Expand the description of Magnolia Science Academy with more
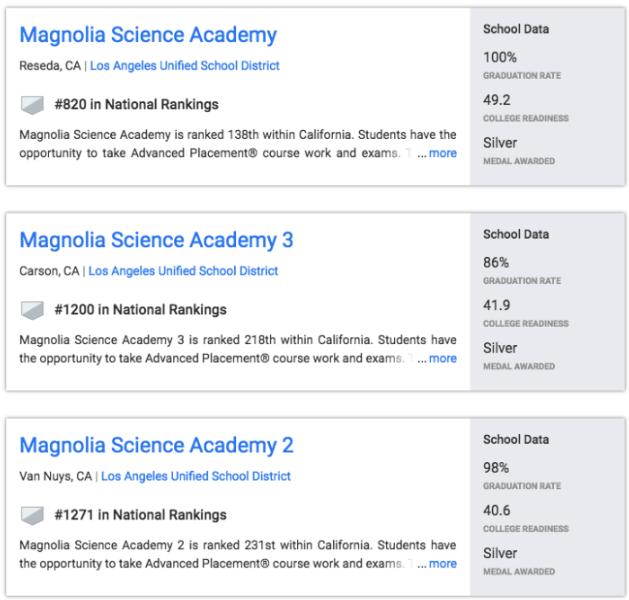 point(442,153)
